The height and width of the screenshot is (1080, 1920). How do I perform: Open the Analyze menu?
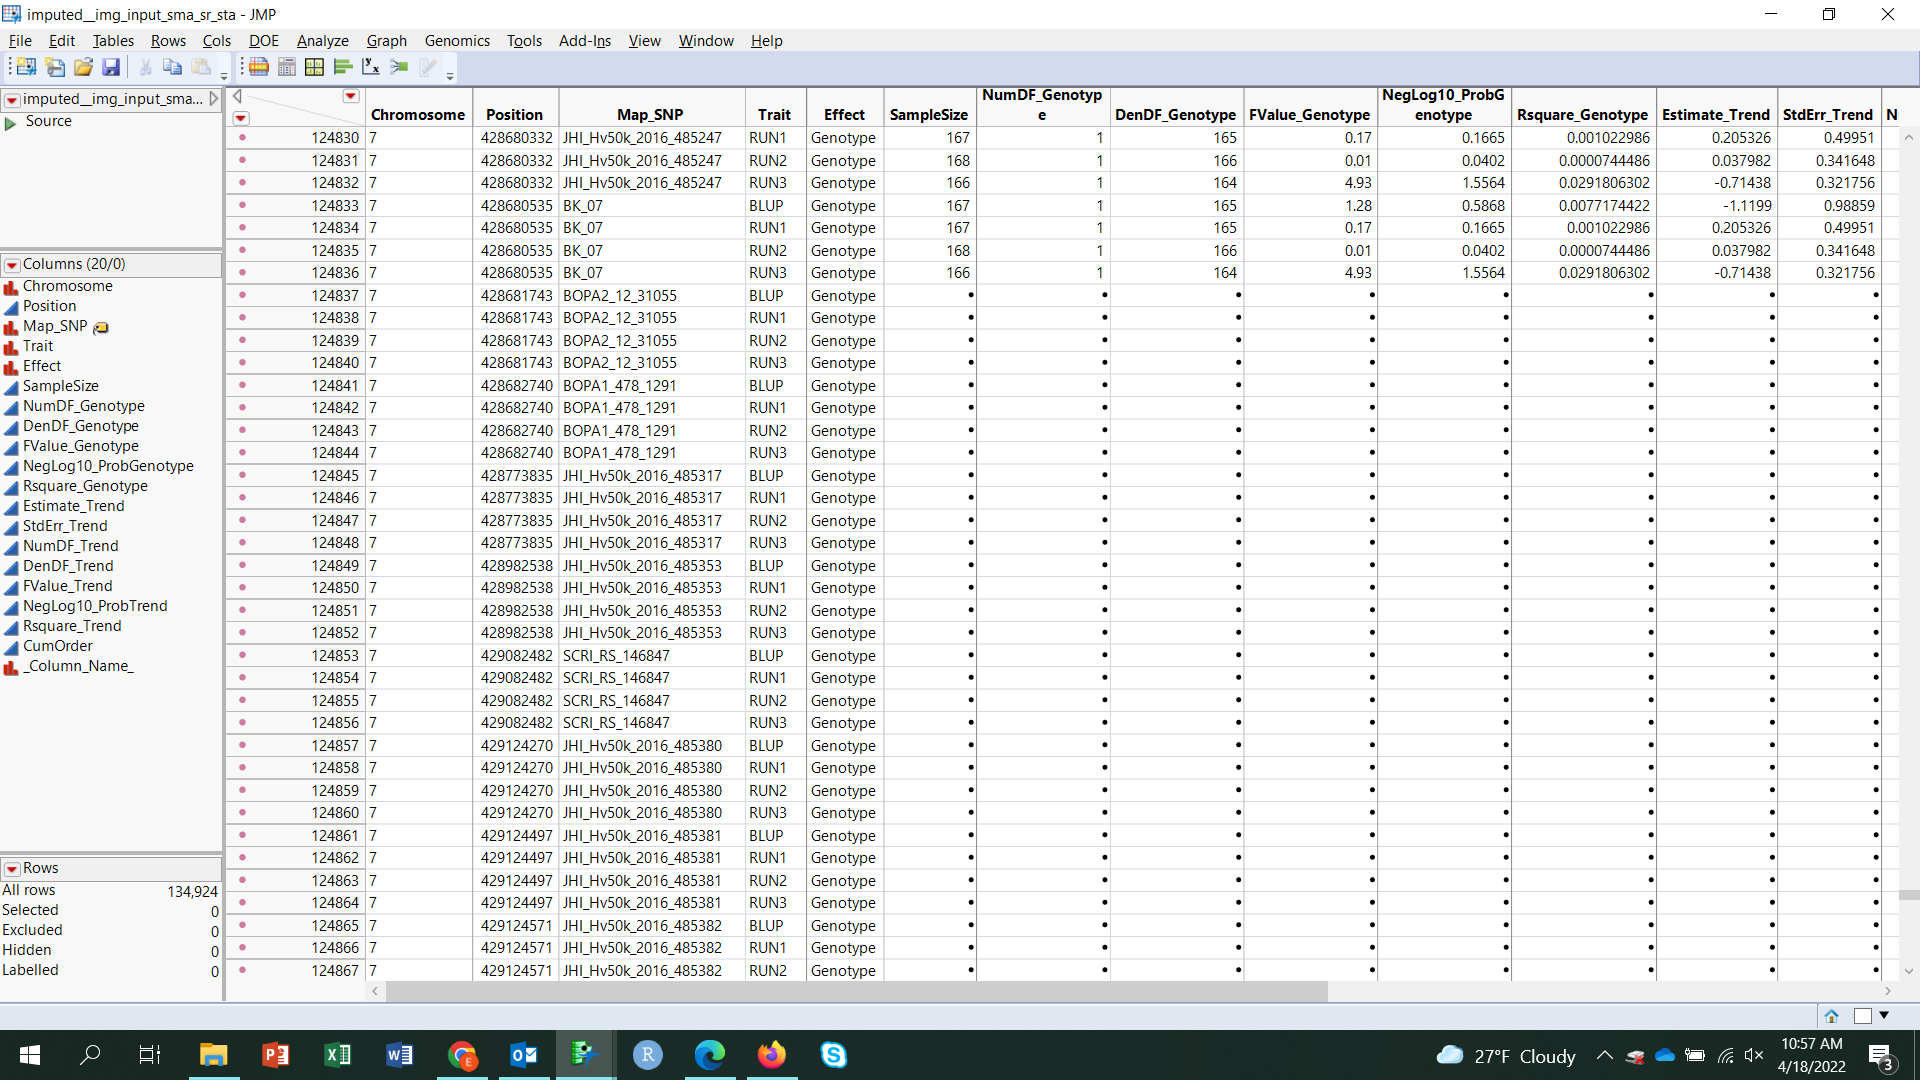322,41
